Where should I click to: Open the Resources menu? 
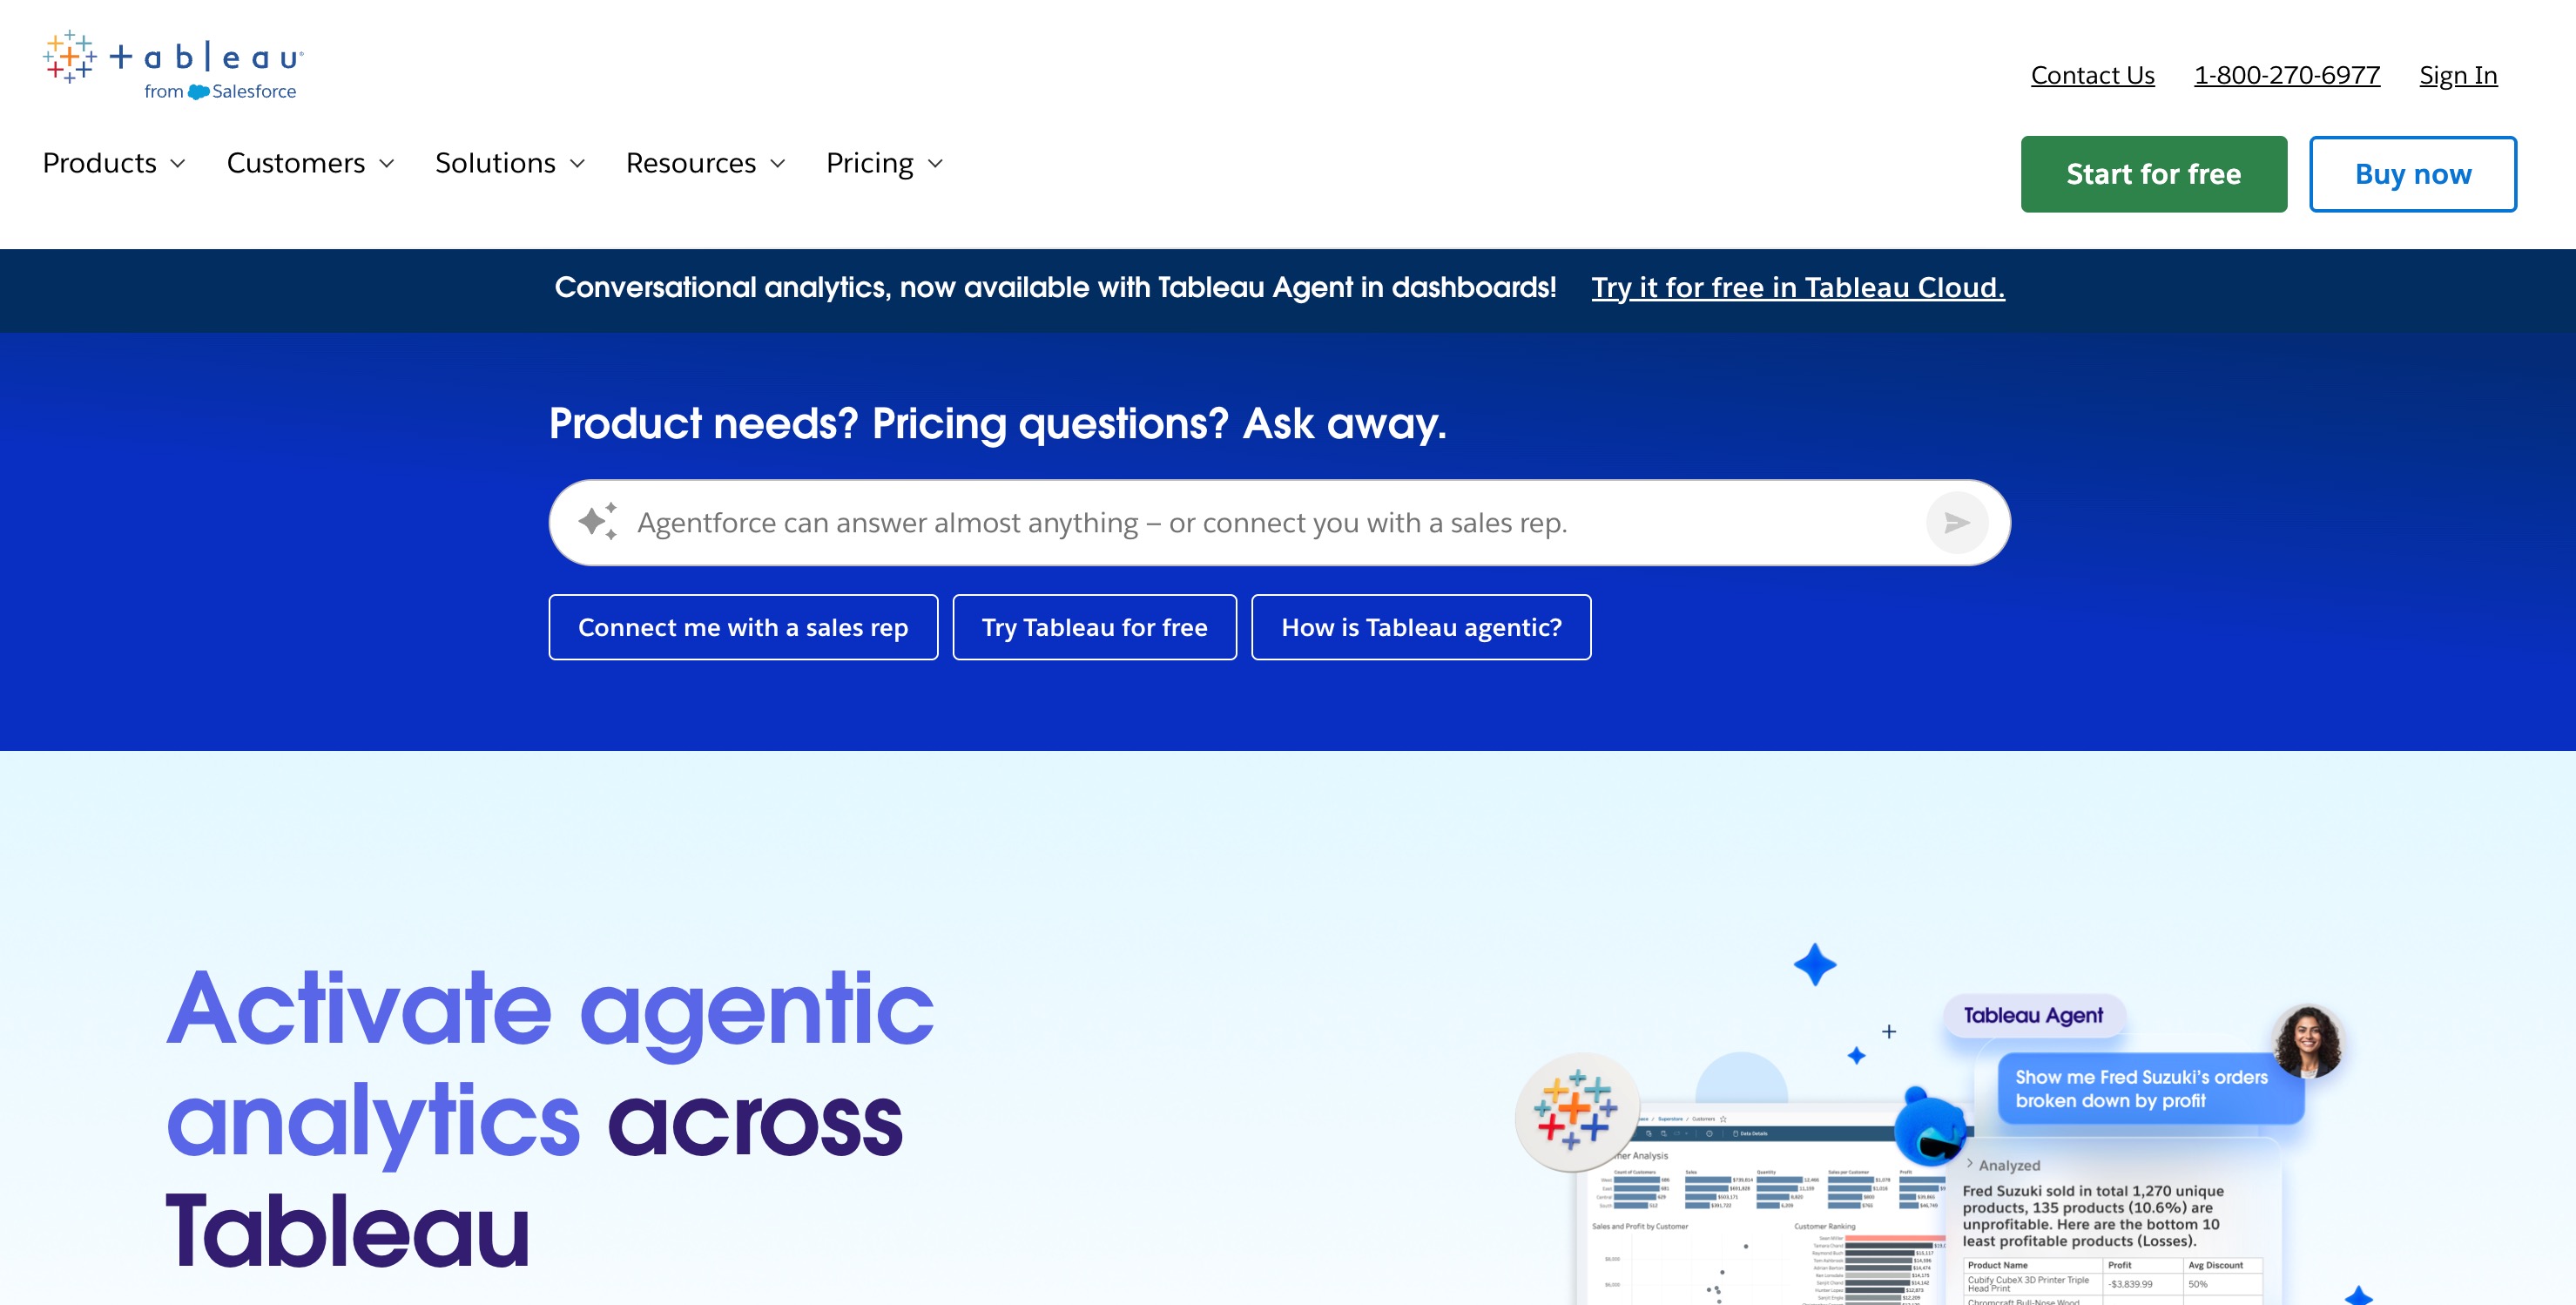706,163
